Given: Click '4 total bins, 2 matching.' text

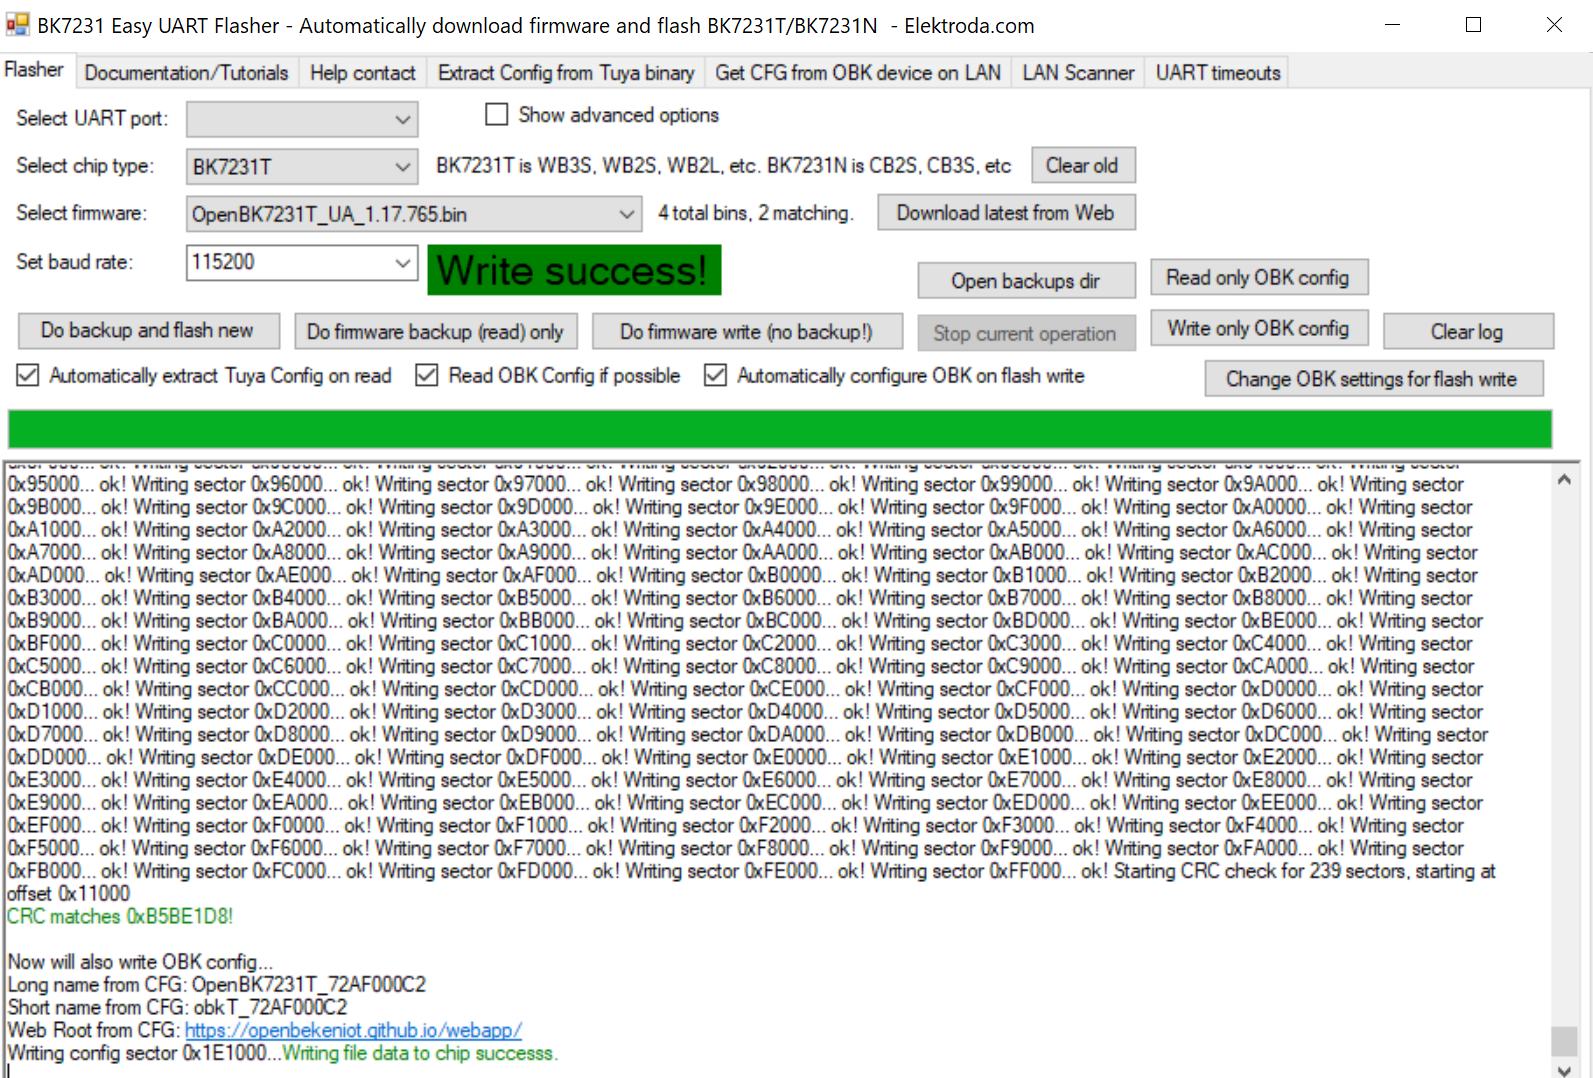Looking at the screenshot, I should pos(756,213).
